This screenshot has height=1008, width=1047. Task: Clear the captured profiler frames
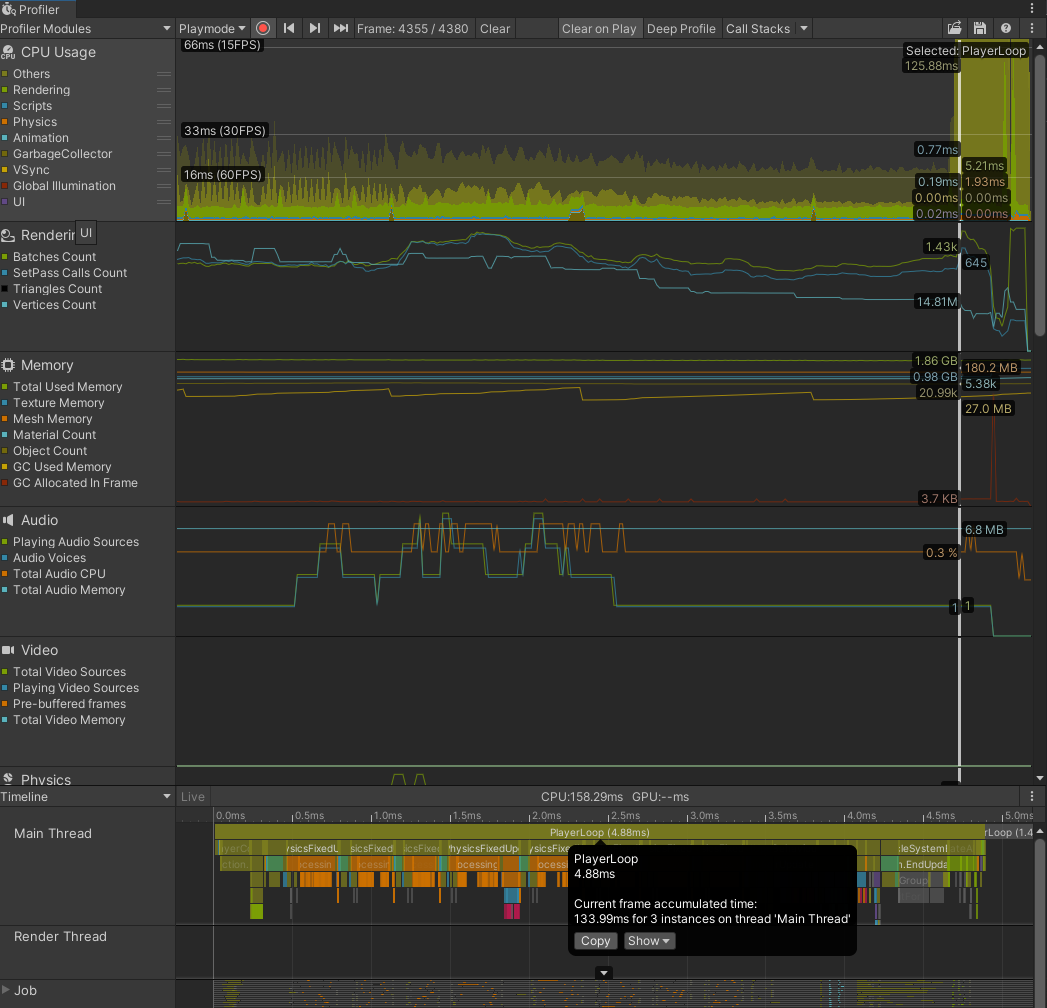click(x=495, y=29)
